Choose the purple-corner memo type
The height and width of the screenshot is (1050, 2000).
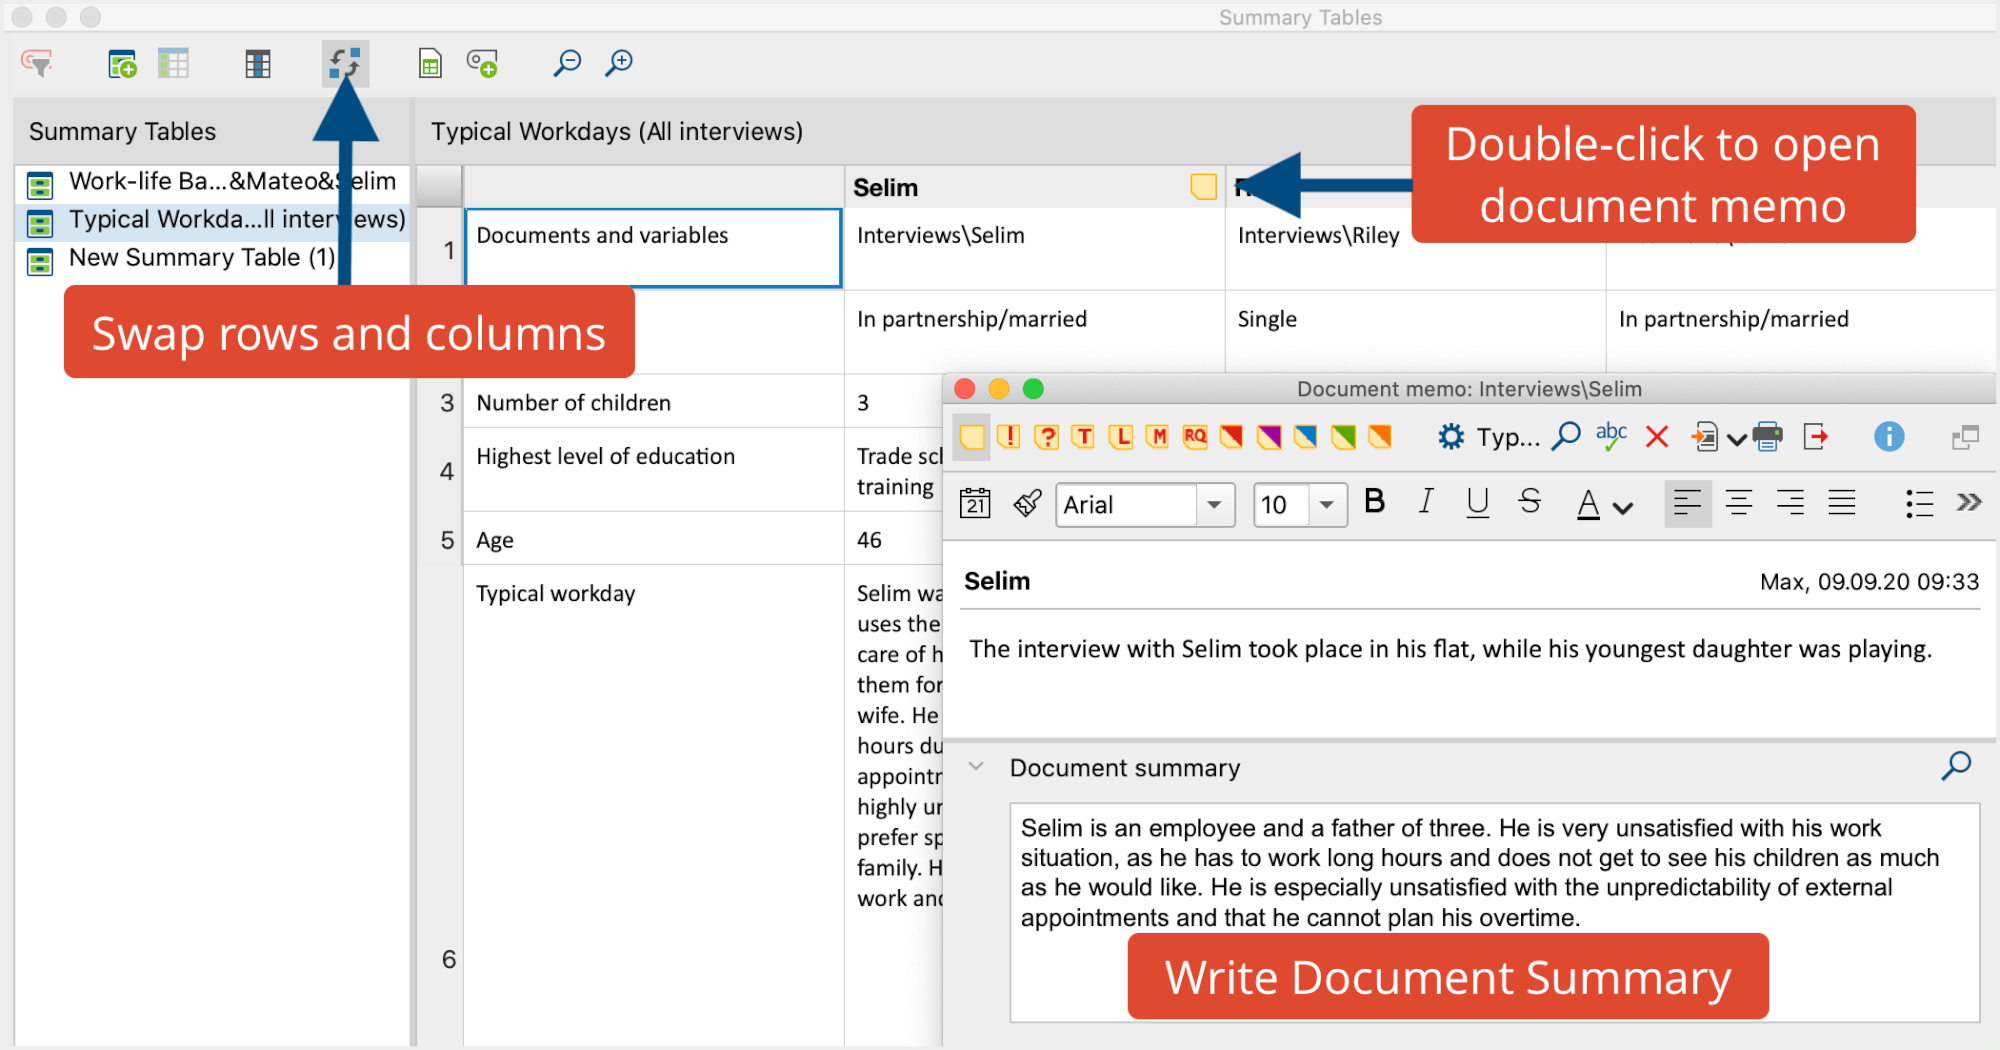(1269, 437)
